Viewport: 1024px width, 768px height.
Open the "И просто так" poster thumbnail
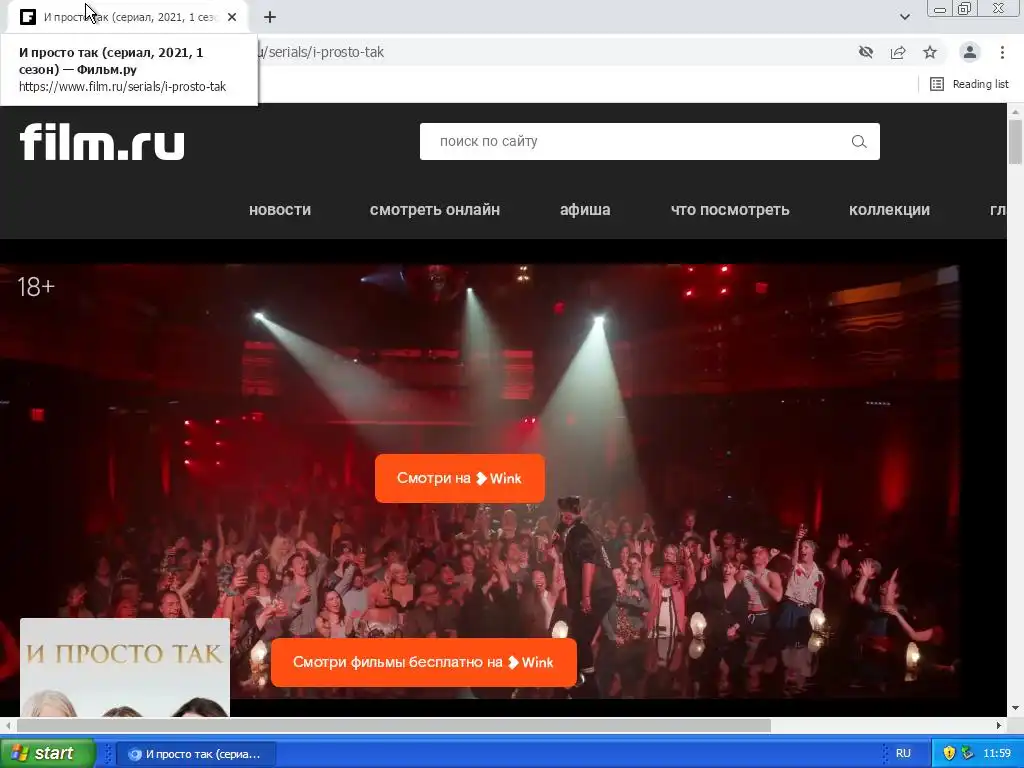[125, 667]
